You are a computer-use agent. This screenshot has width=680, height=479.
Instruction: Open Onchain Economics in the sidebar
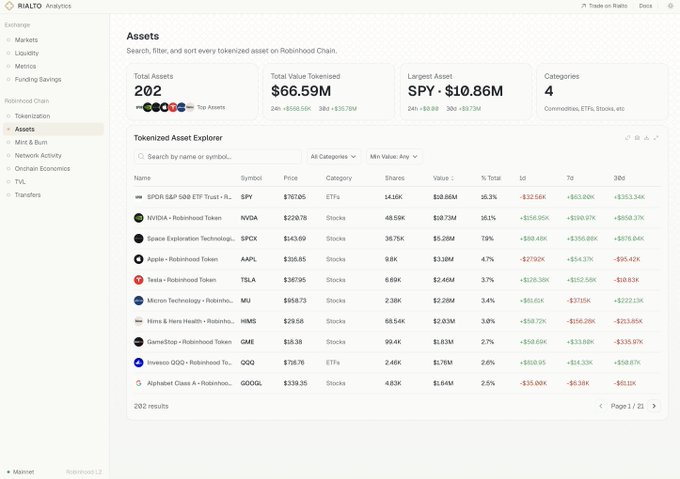point(42,169)
